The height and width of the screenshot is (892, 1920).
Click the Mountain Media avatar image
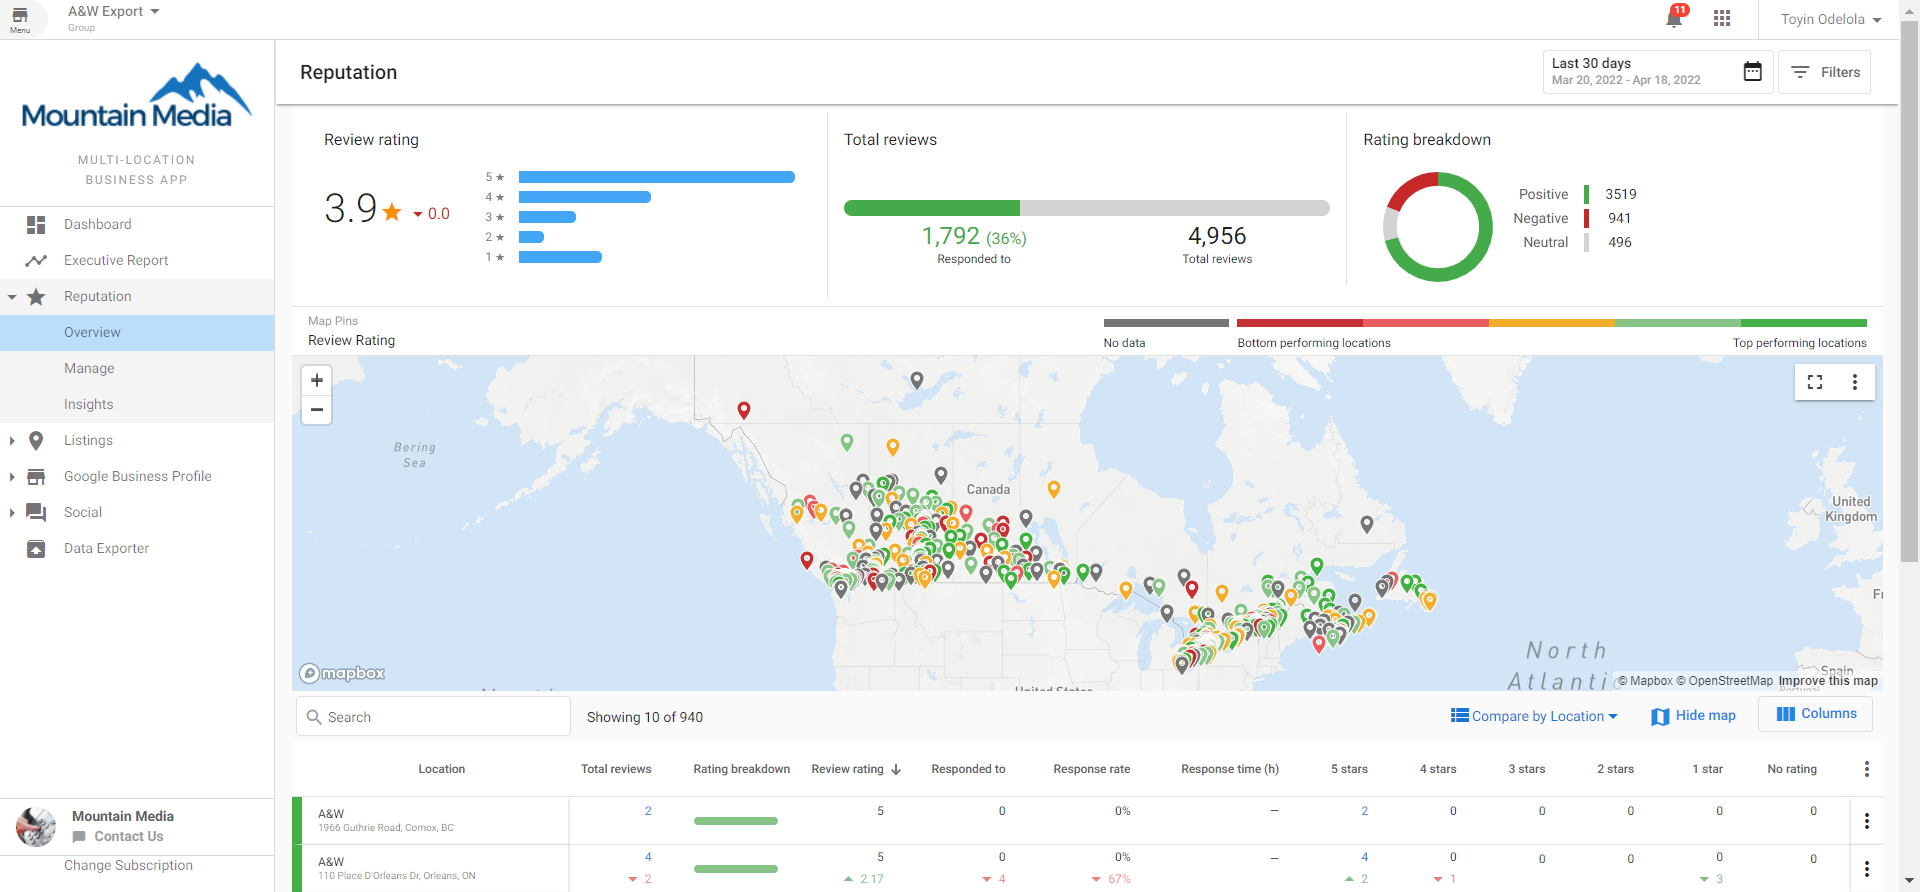36,827
